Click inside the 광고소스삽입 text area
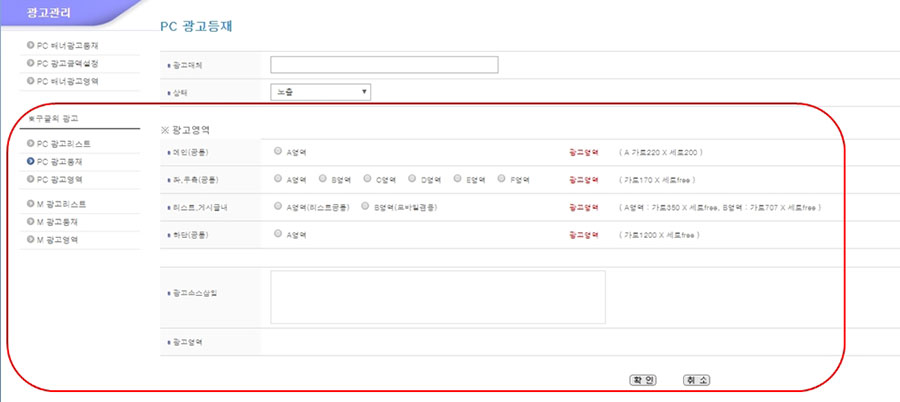 [x=438, y=297]
